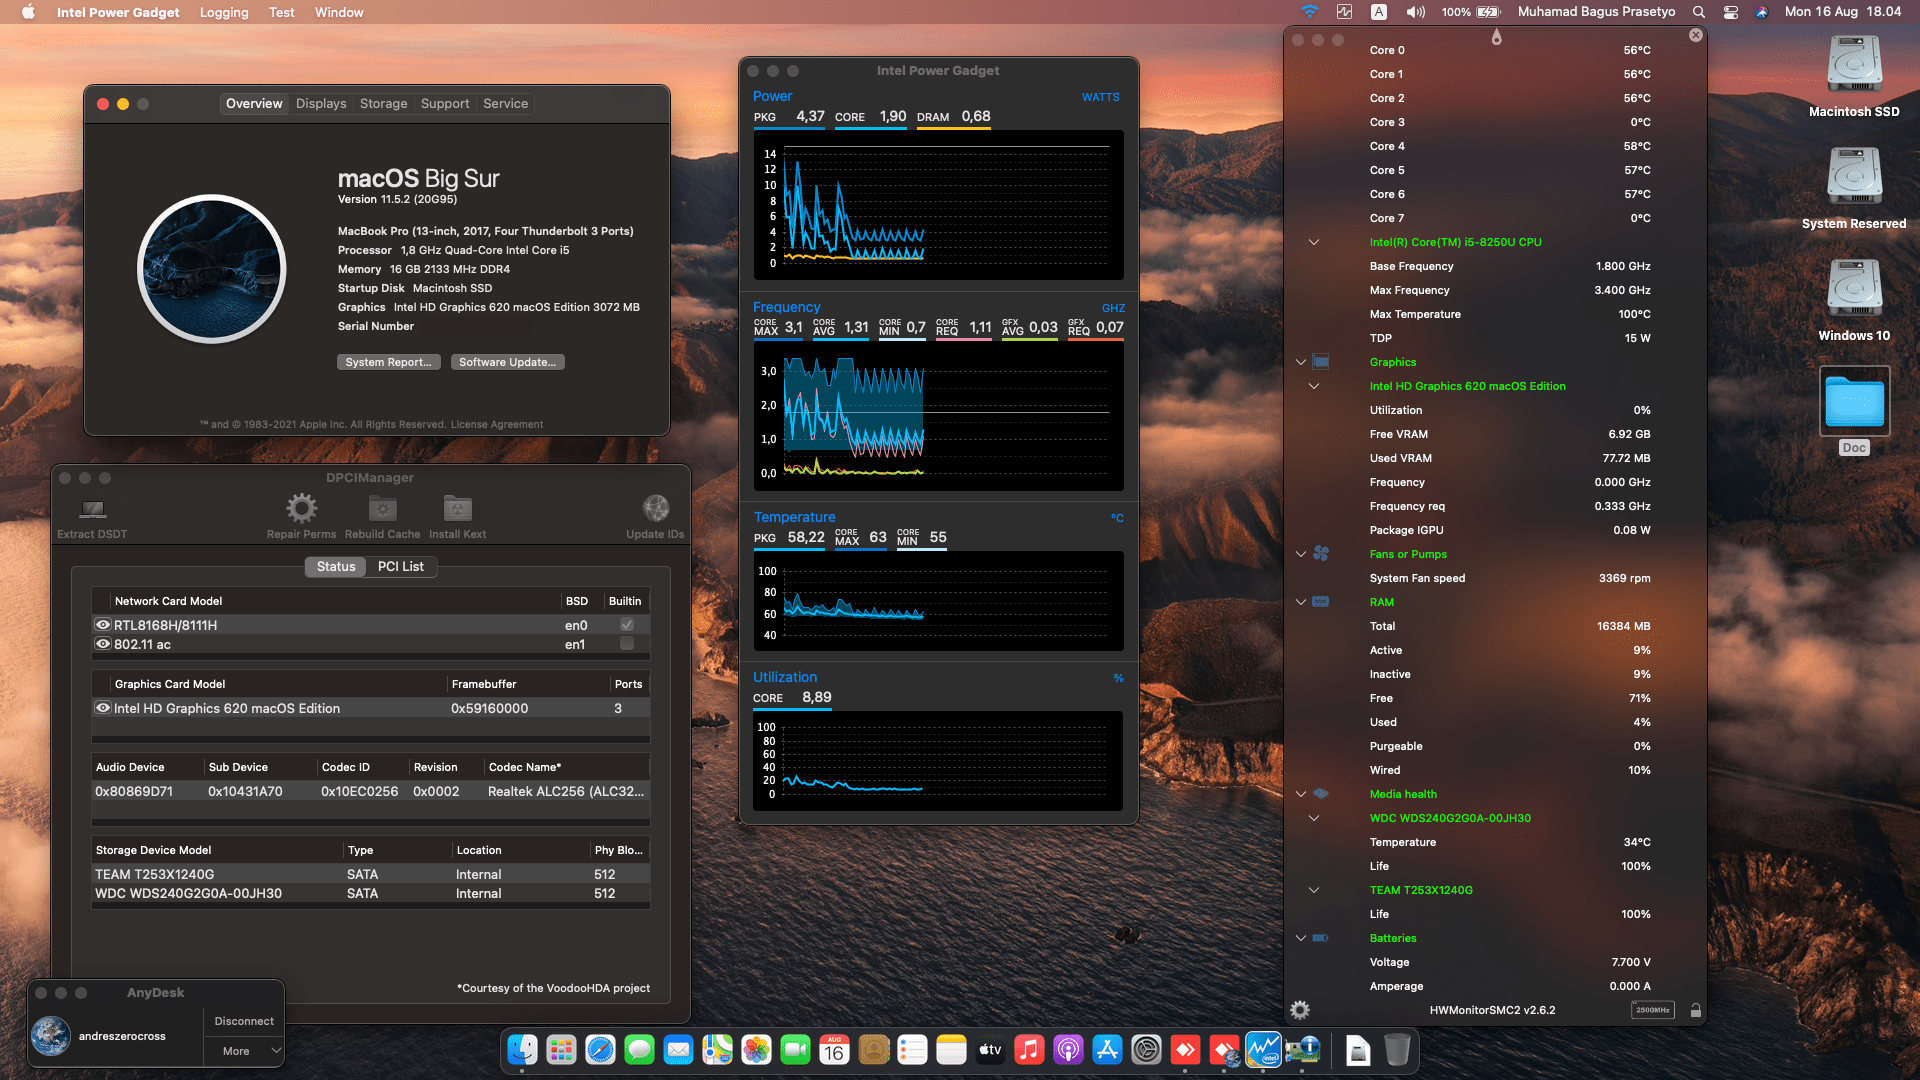
Task: Click Intel Power Gadget dock icon
Action: (1263, 1050)
